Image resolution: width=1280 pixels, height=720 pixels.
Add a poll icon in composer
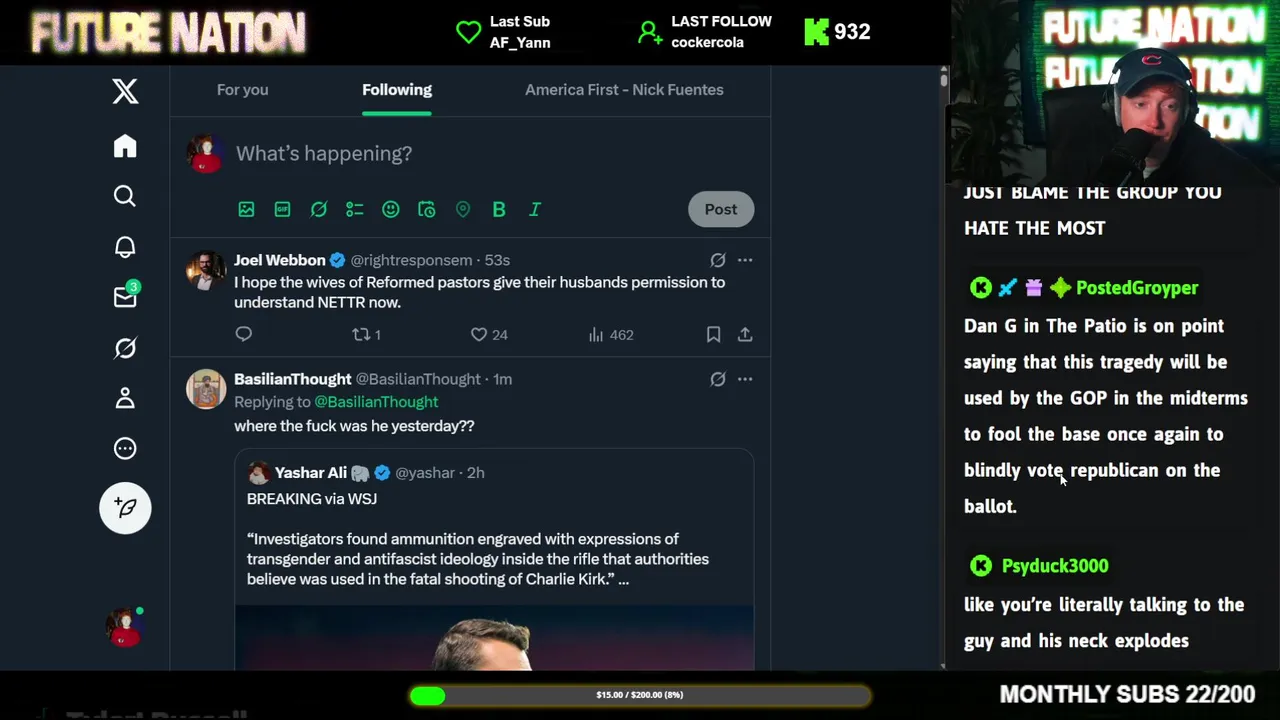pos(354,209)
